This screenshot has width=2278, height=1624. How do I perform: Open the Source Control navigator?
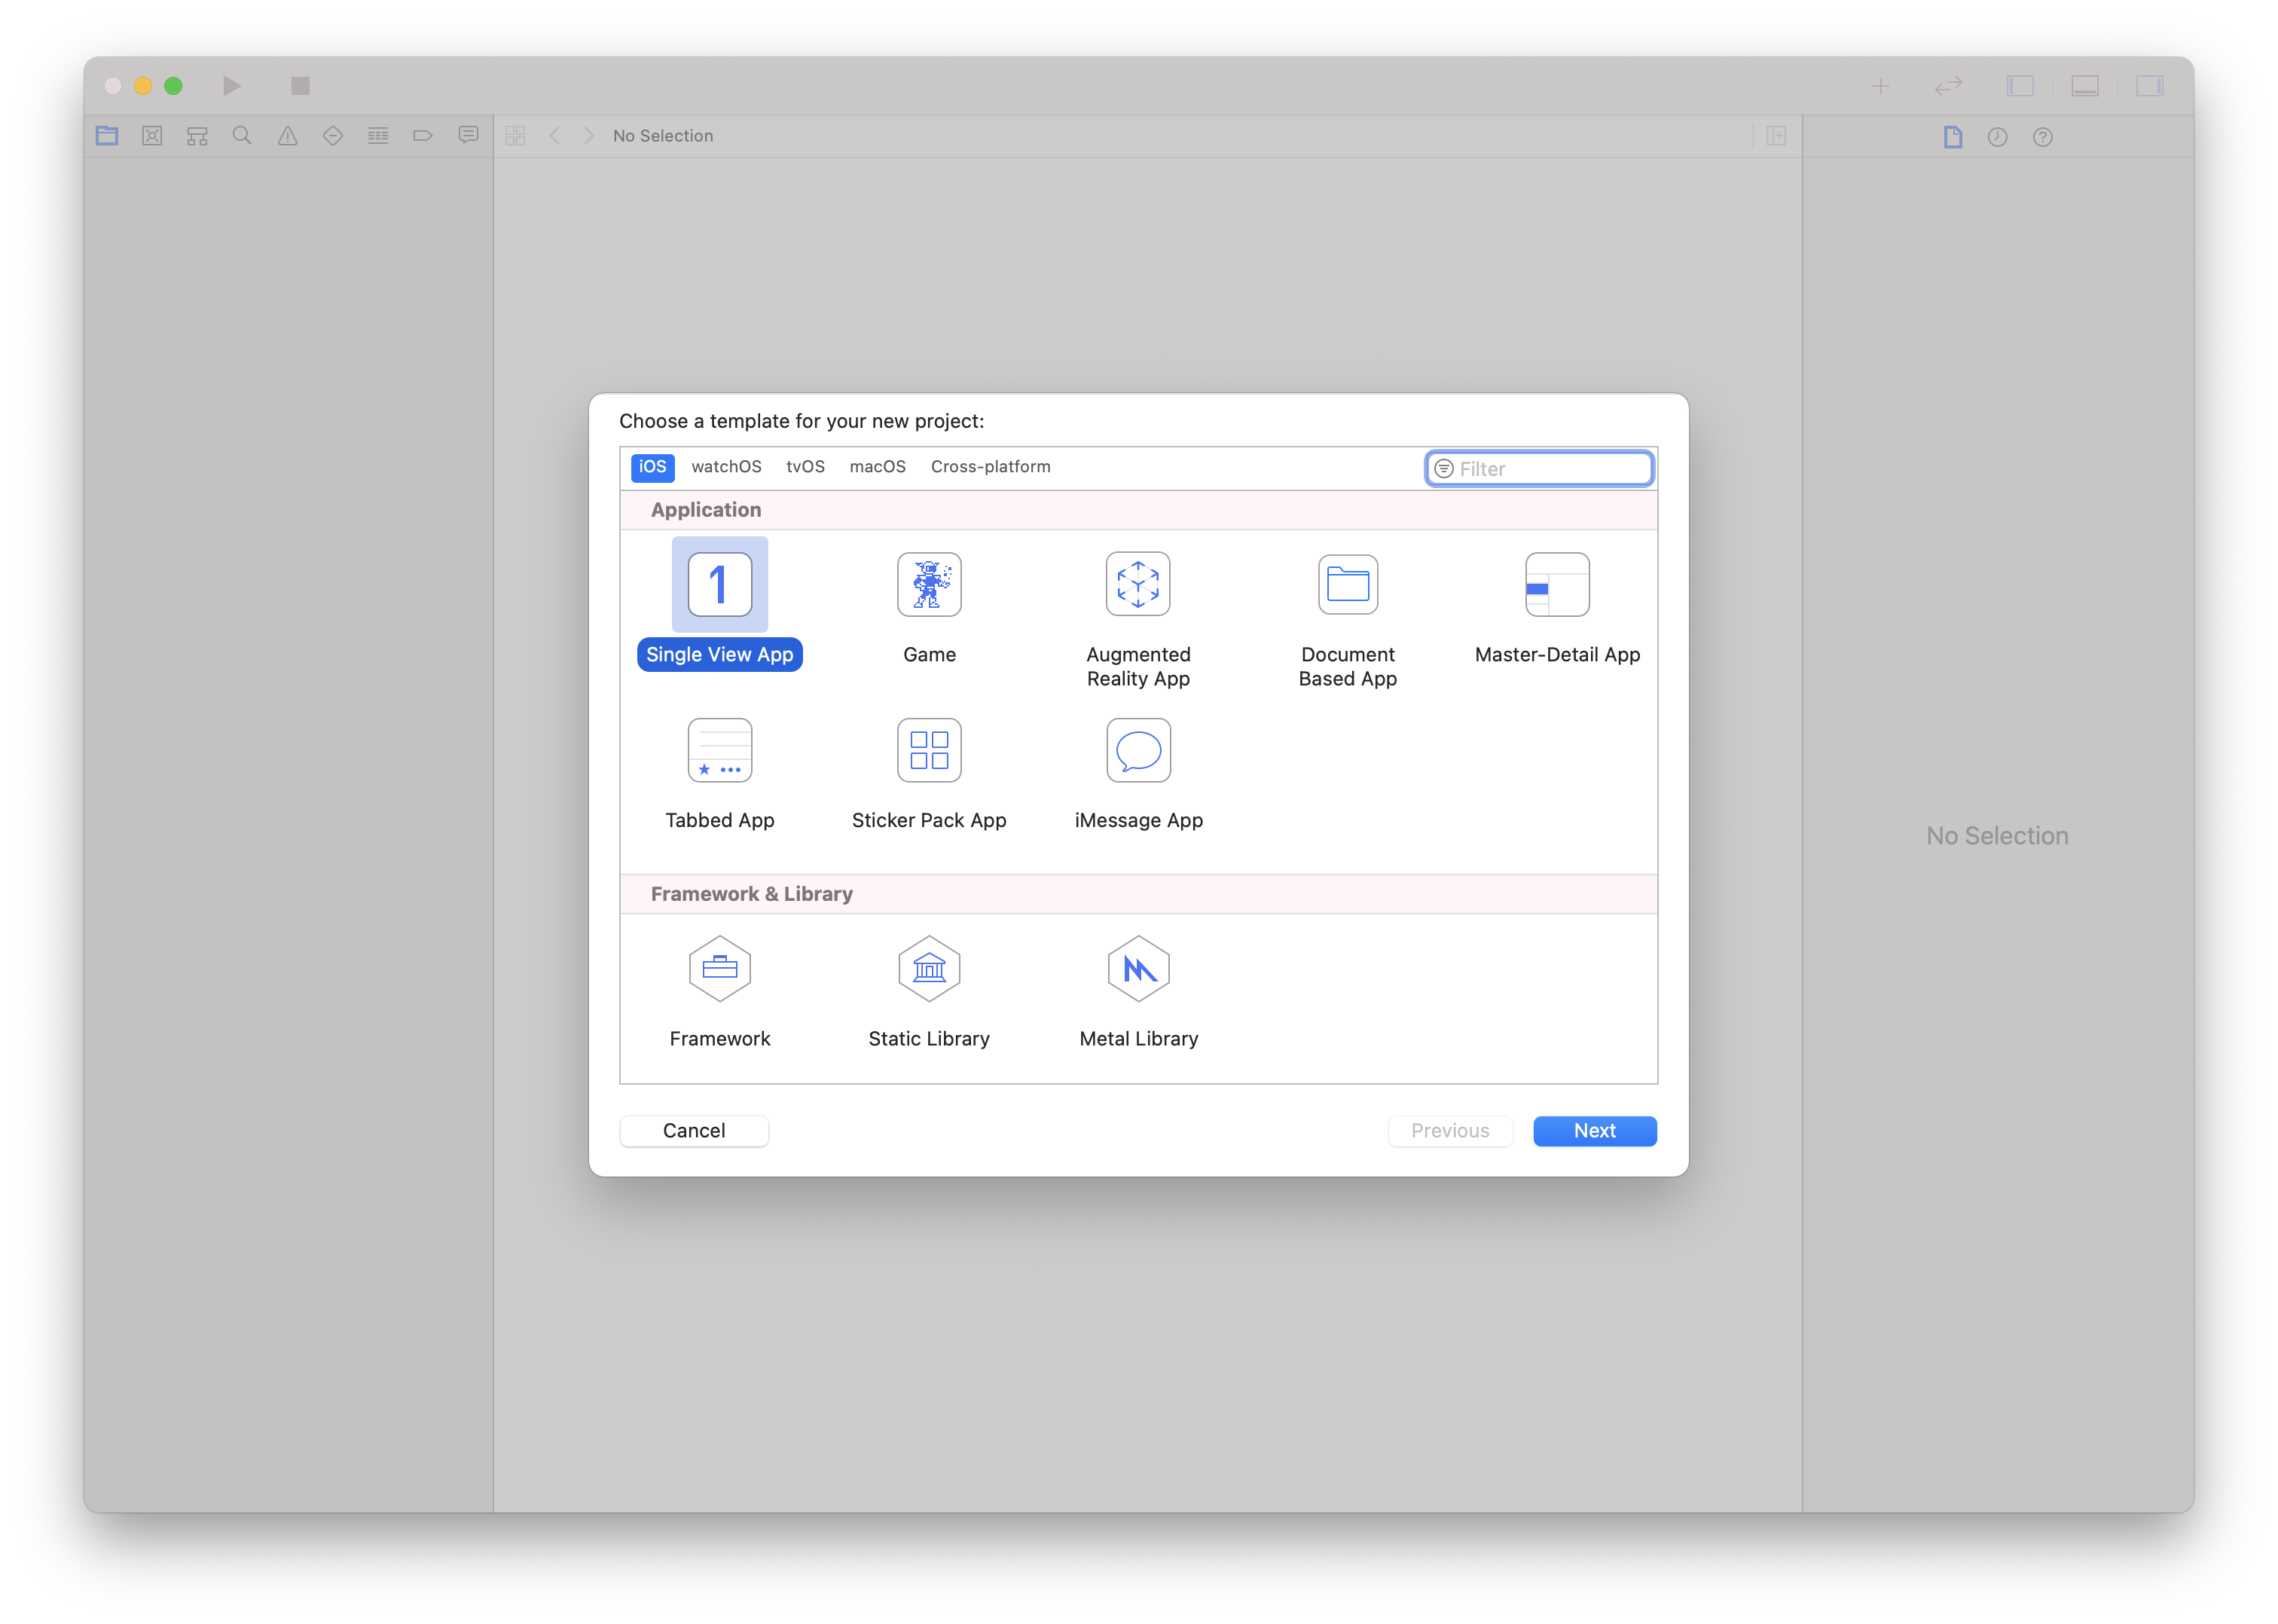coord(152,136)
